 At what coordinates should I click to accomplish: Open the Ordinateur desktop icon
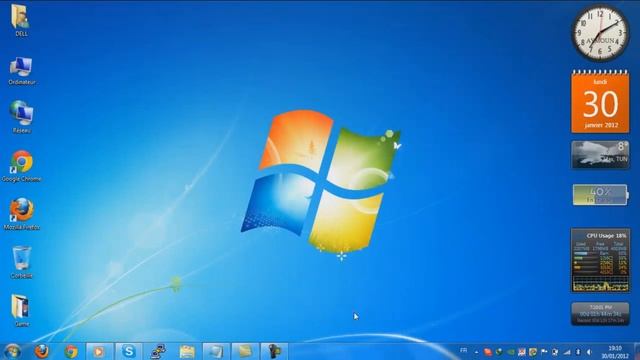(x=21, y=71)
